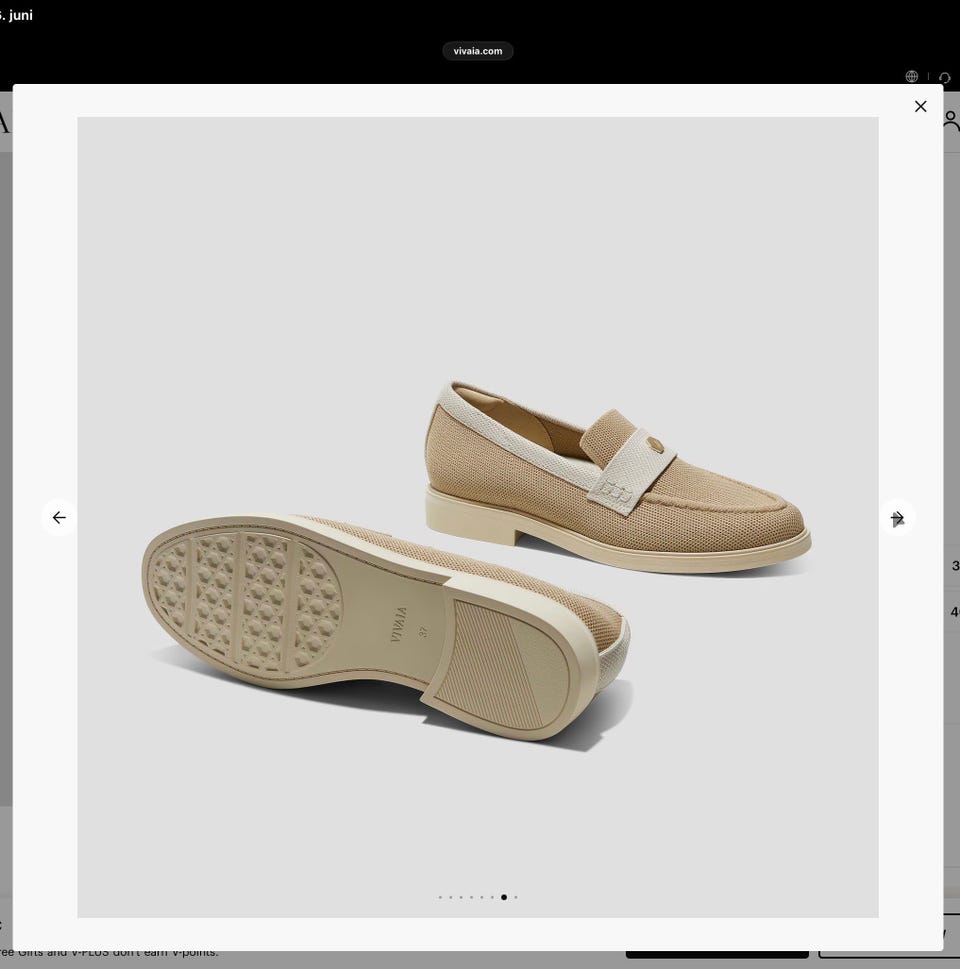The image size is (960, 969).
Task: Open customer support headset icon
Action: (945, 77)
